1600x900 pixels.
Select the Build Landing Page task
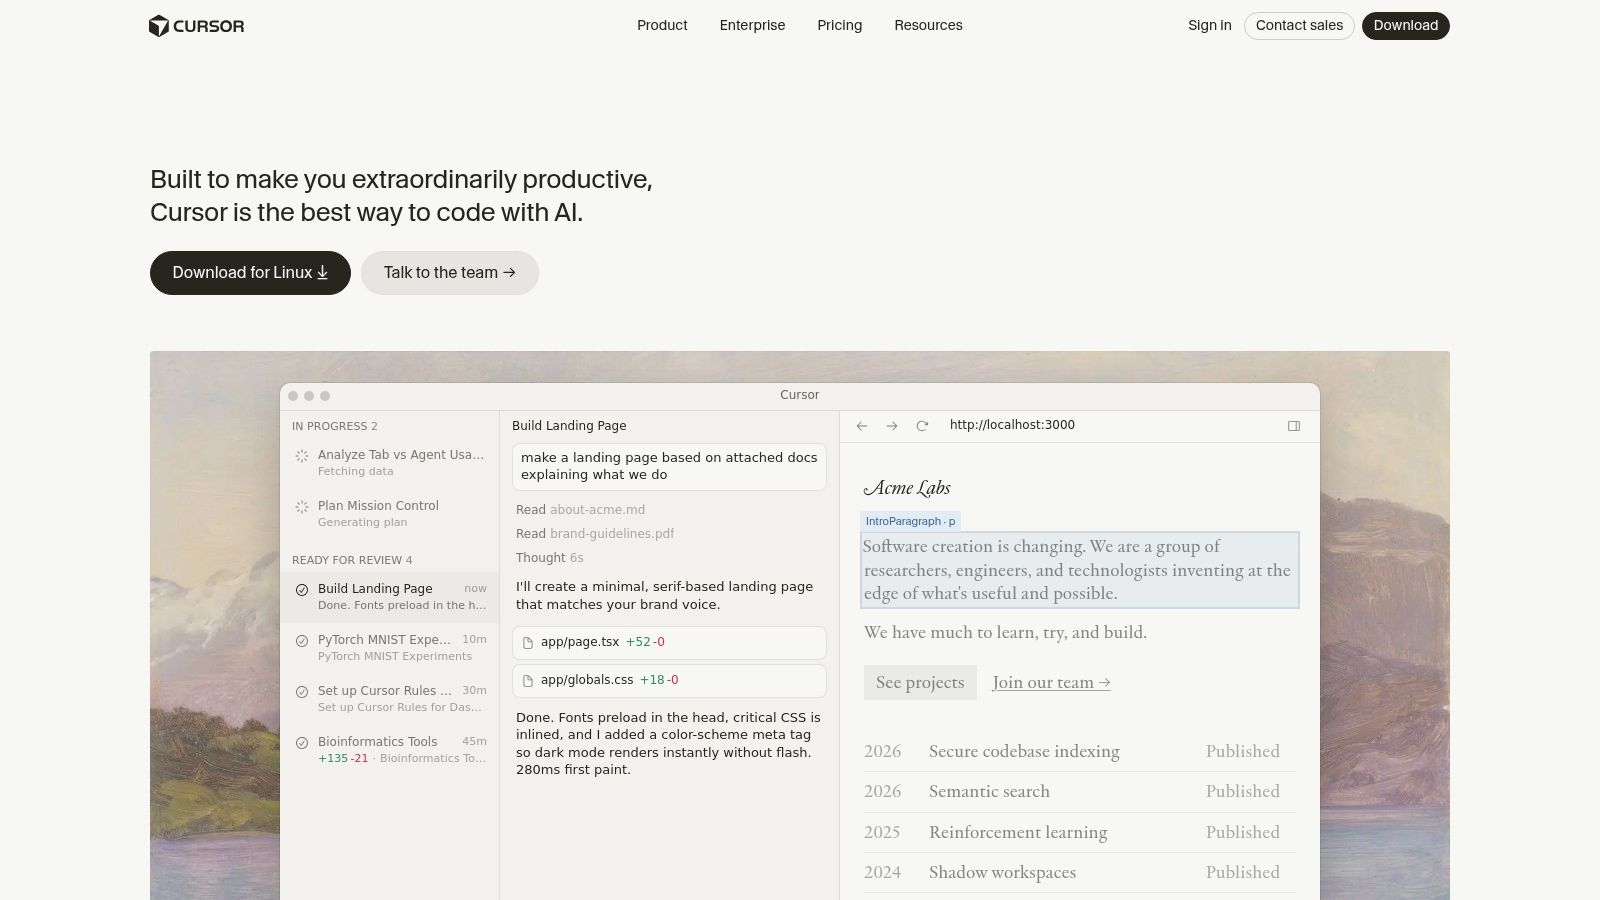tap(390, 596)
